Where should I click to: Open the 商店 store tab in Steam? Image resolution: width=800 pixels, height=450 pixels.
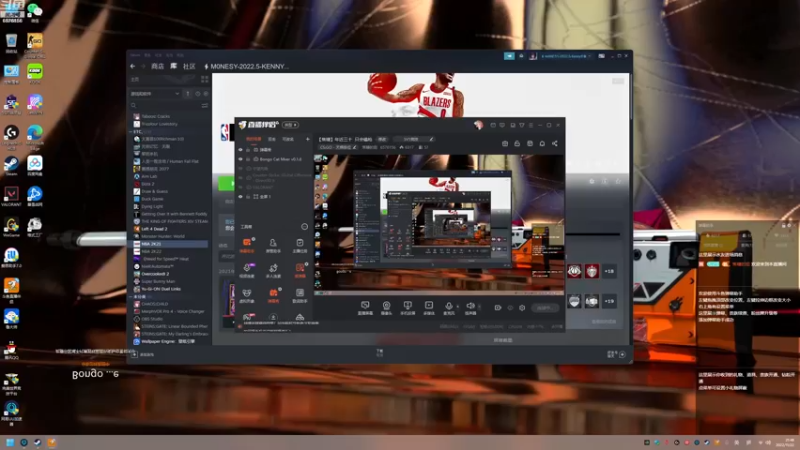[x=158, y=66]
